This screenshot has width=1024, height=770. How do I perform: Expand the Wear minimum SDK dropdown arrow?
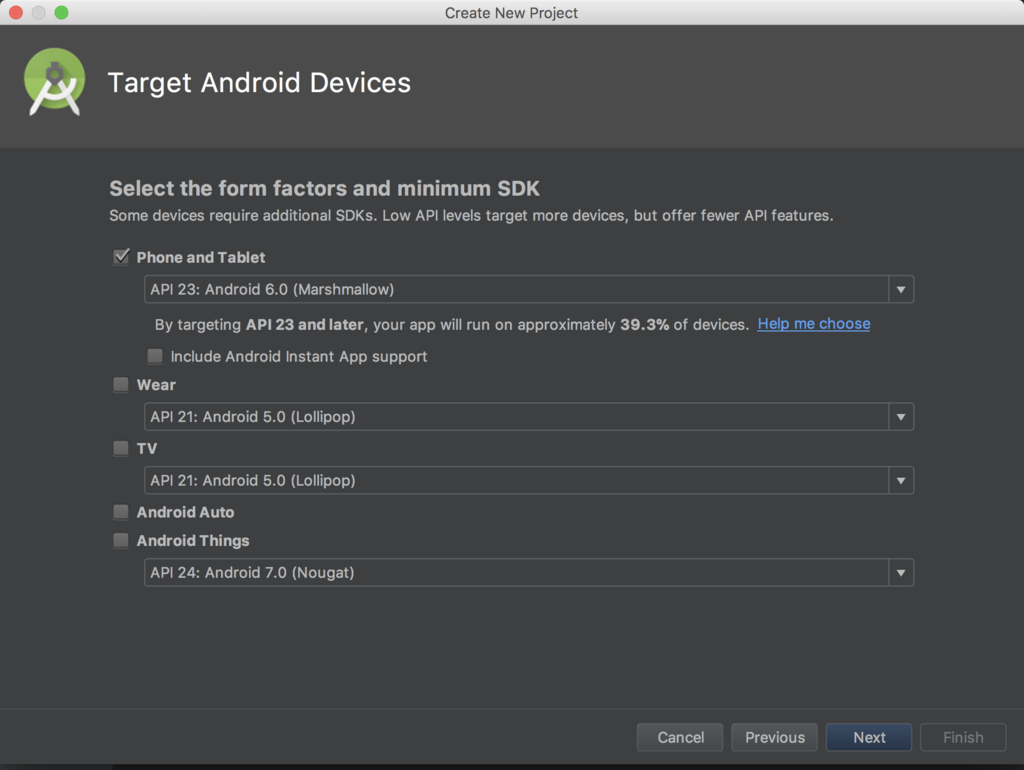901,417
